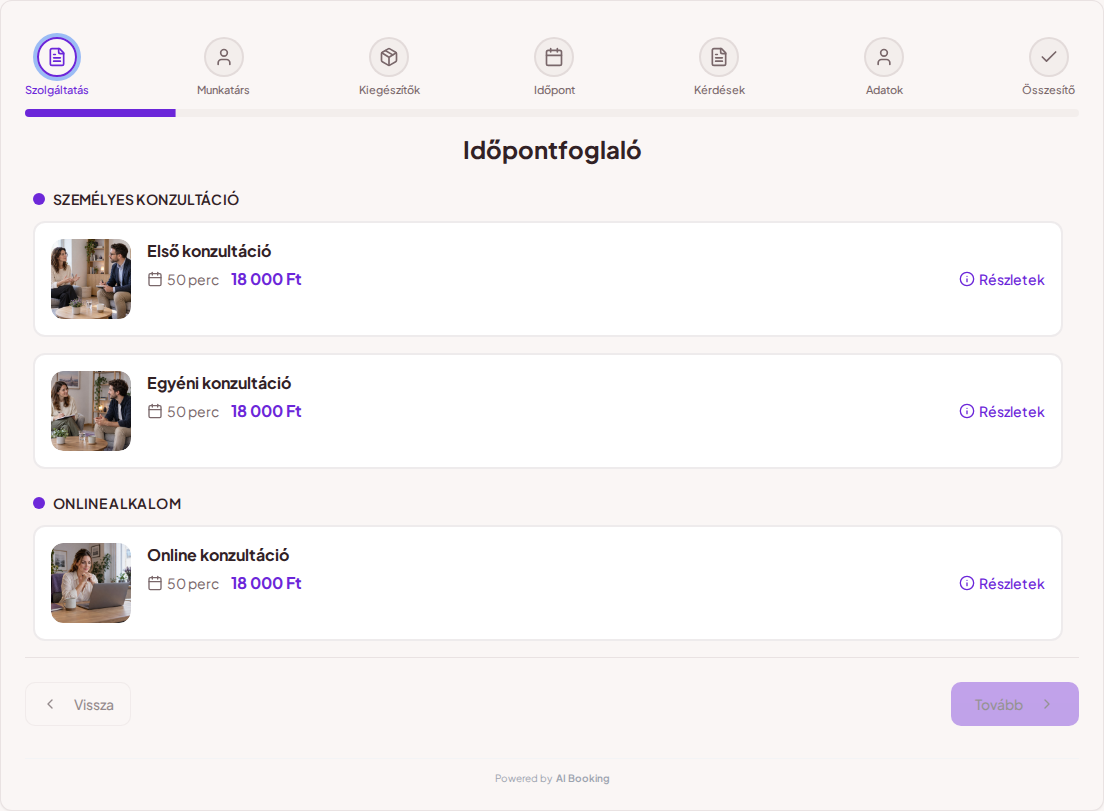Jump to the Összesítő checkmark icon
The image size is (1104, 811).
pos(1049,57)
